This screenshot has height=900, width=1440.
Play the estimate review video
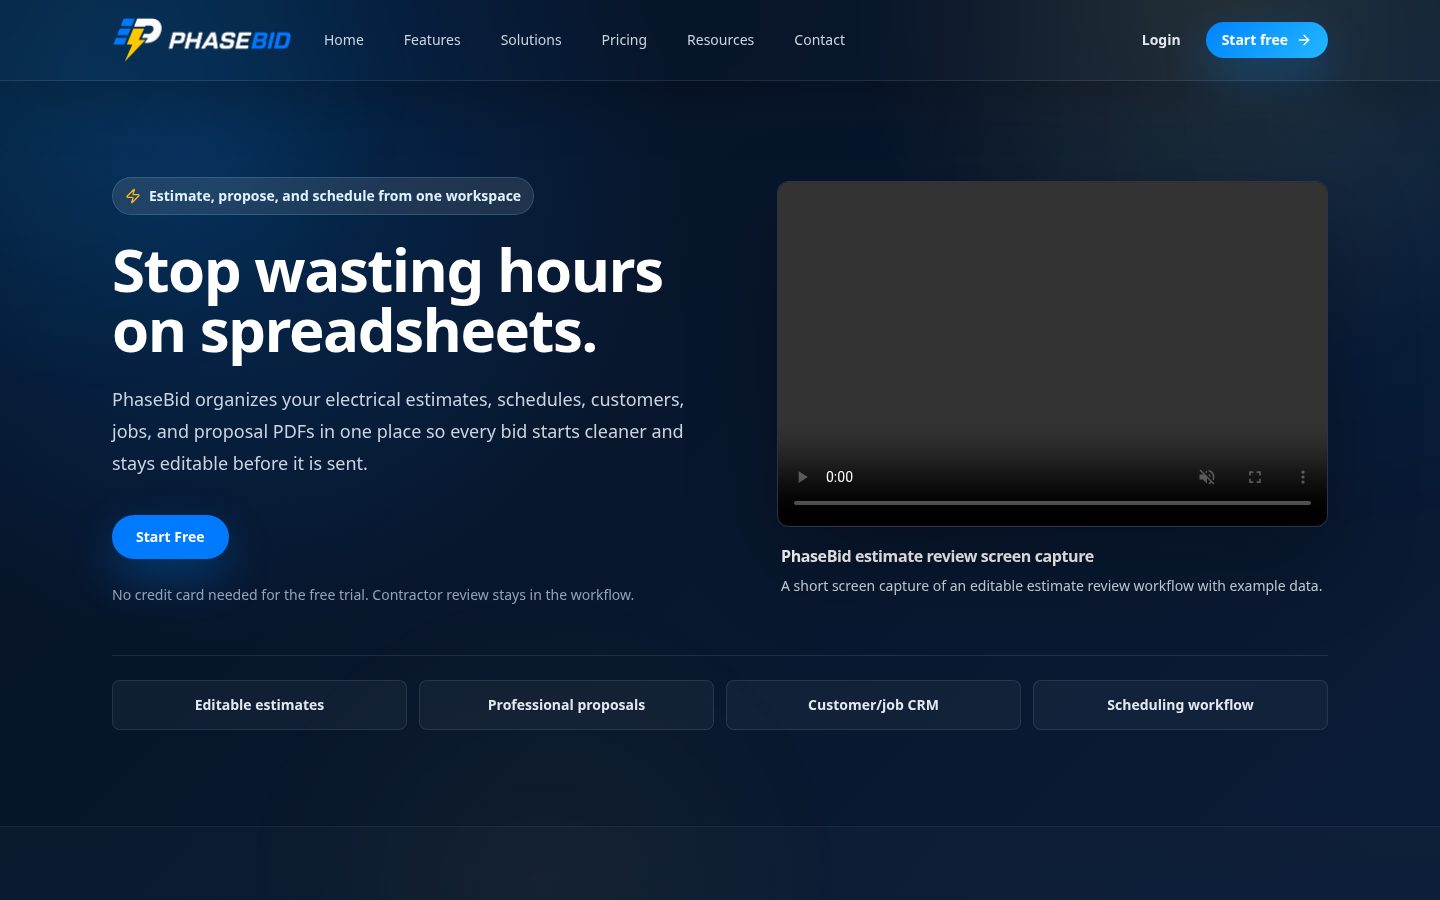pyautogui.click(x=802, y=477)
